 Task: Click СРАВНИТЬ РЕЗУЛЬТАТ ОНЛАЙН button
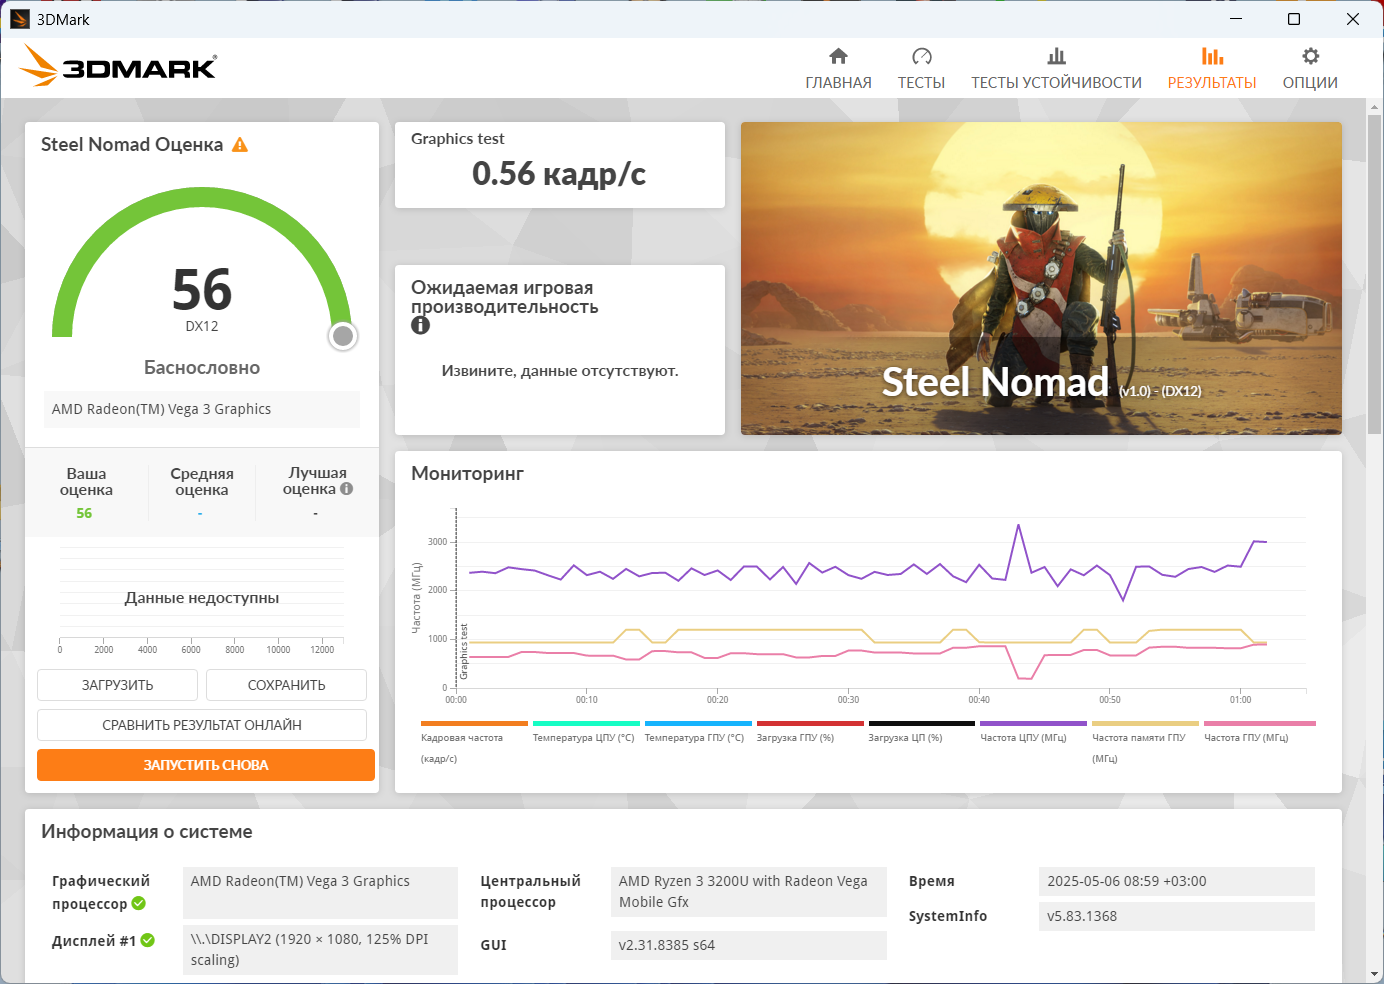[x=202, y=725]
